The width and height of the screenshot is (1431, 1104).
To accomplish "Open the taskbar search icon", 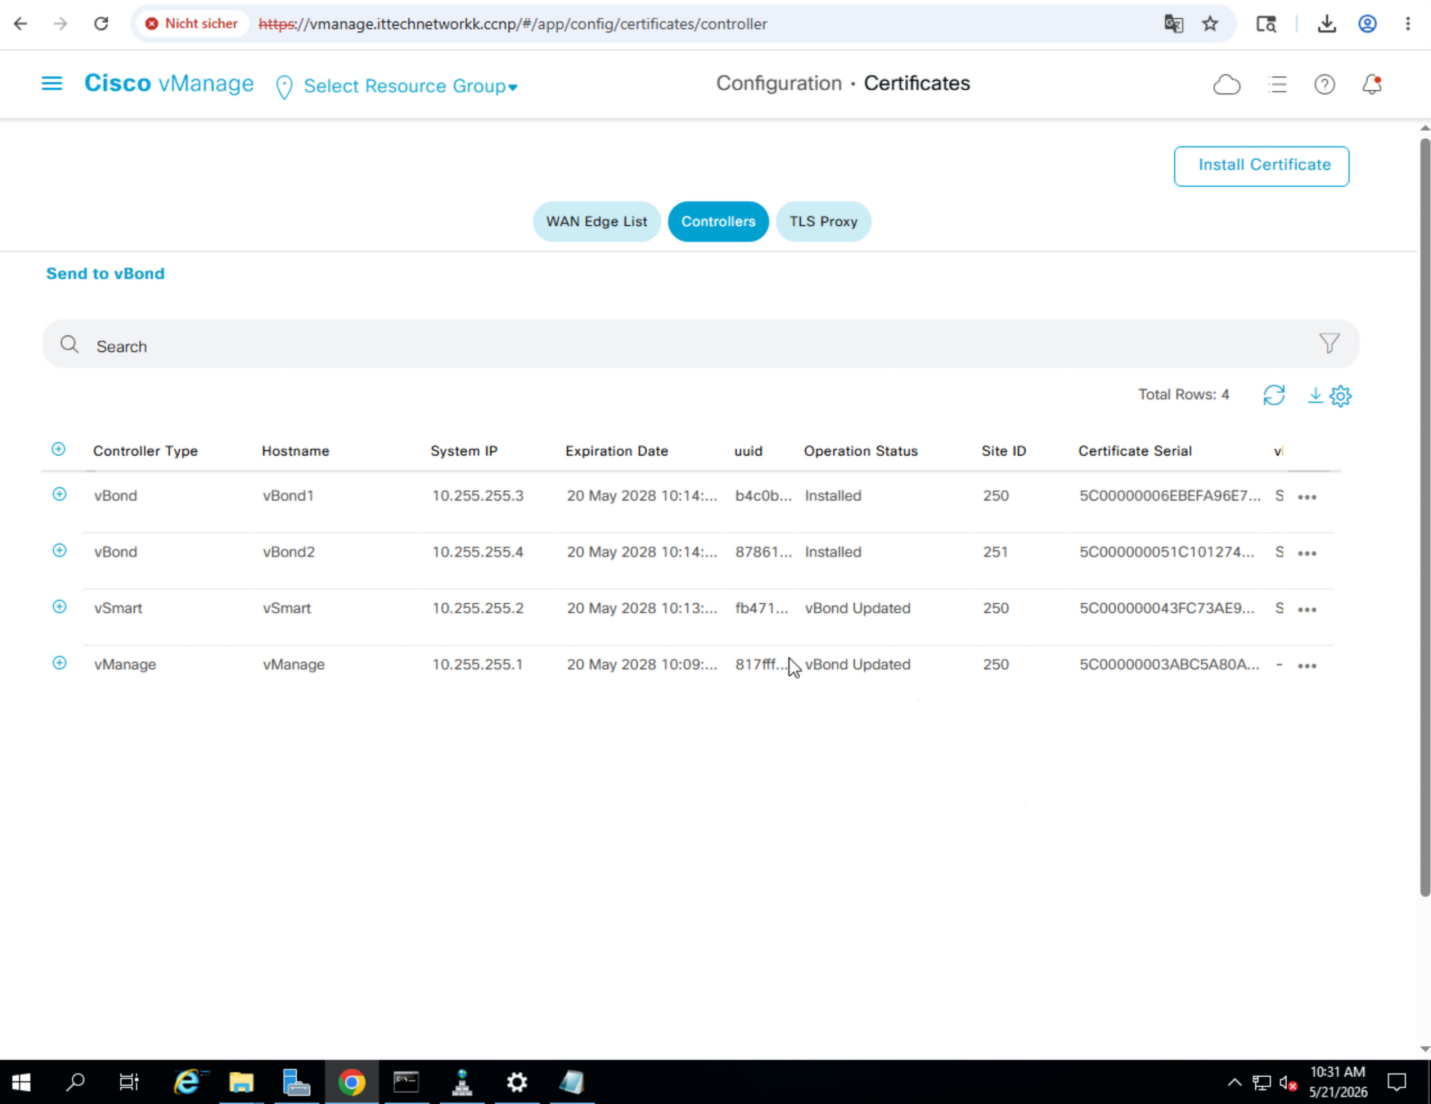I will [x=75, y=1082].
